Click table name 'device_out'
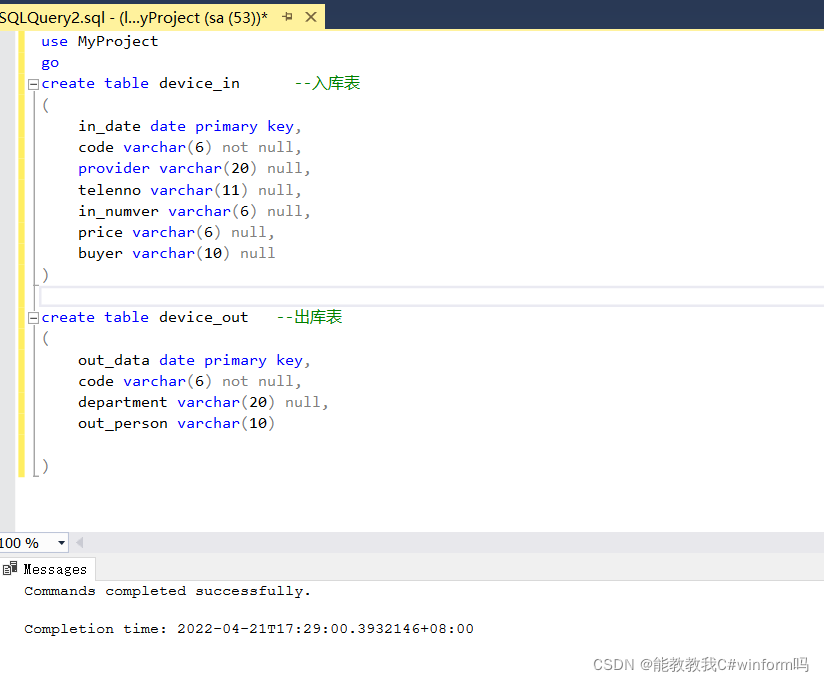 click(x=203, y=317)
